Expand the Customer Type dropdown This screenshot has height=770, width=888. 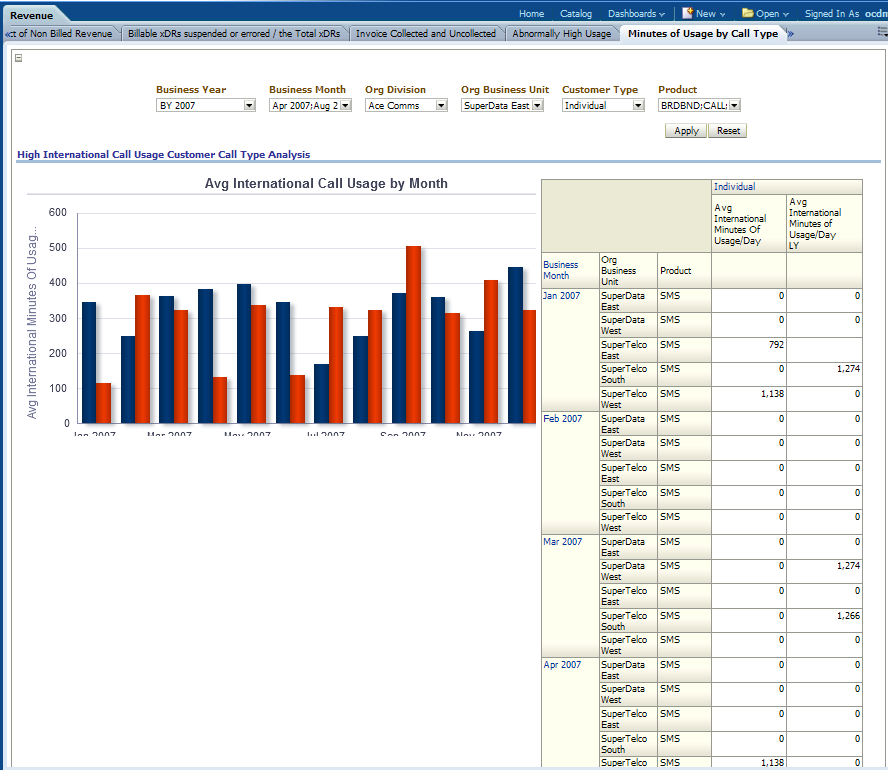coord(638,105)
